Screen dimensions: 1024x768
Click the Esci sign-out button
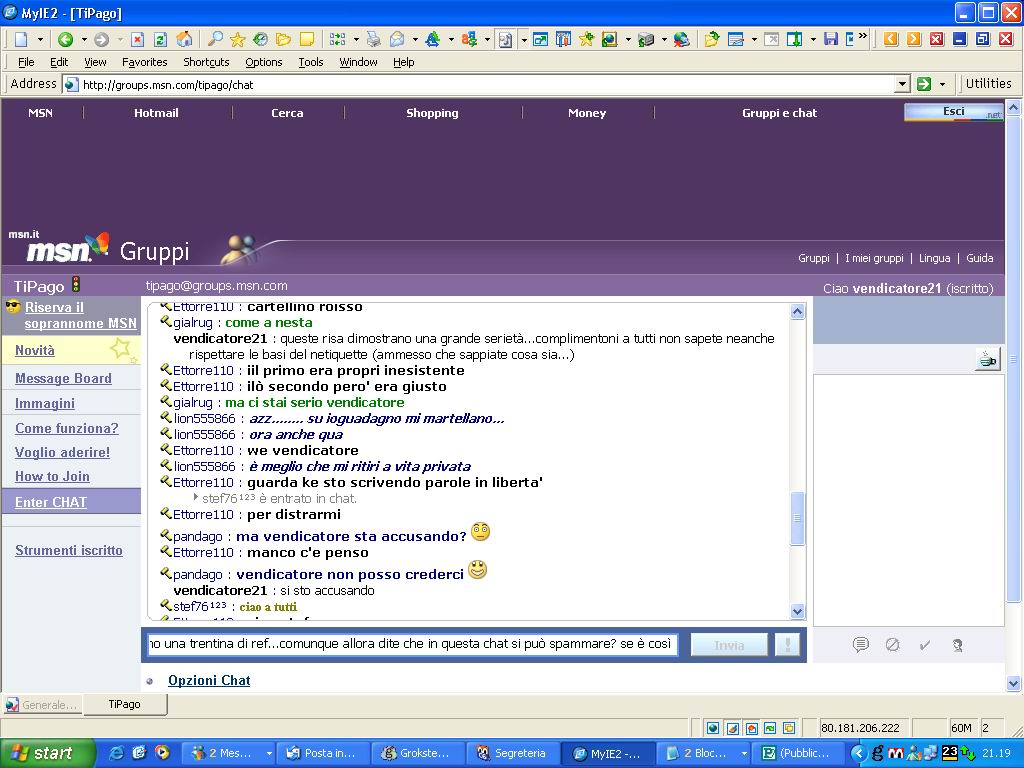pyautogui.click(x=953, y=112)
